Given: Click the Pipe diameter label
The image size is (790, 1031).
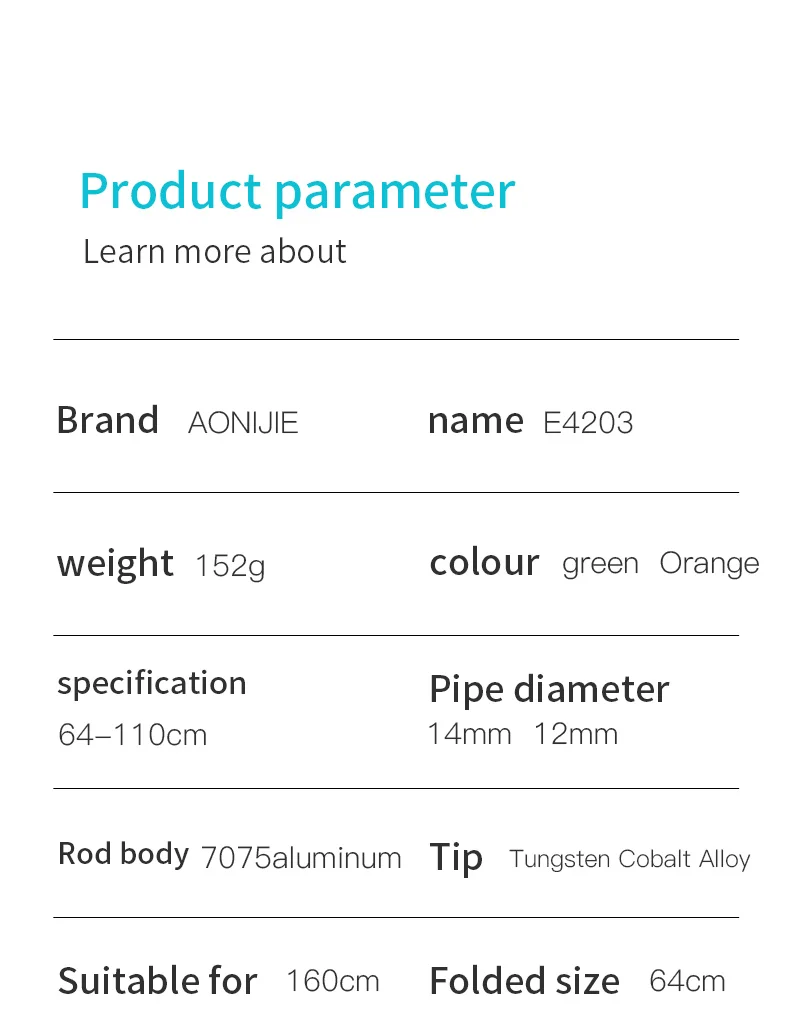Looking at the screenshot, I should point(549,689).
